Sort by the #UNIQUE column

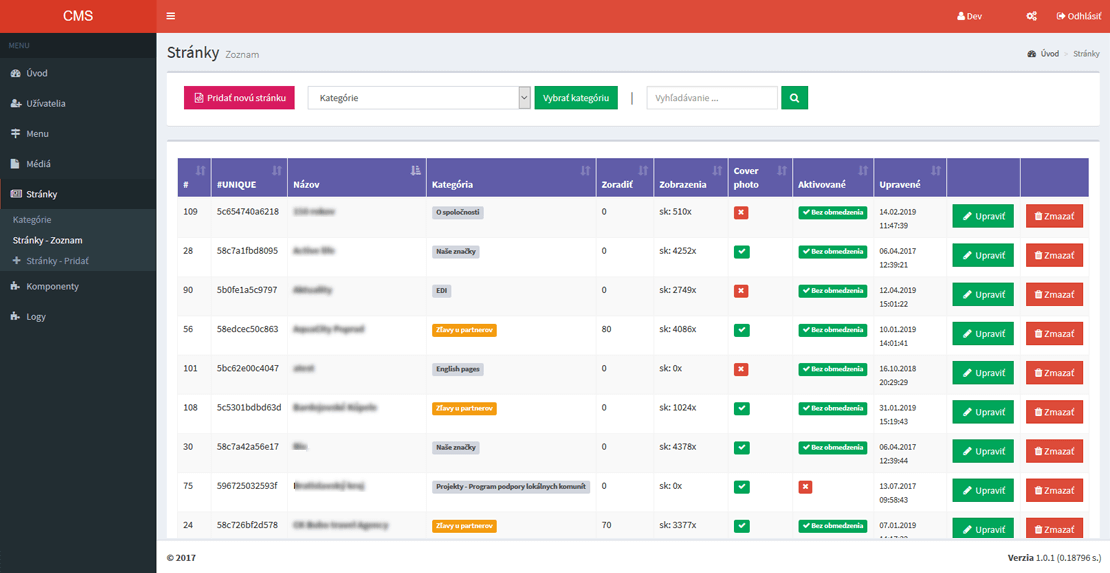click(249, 177)
